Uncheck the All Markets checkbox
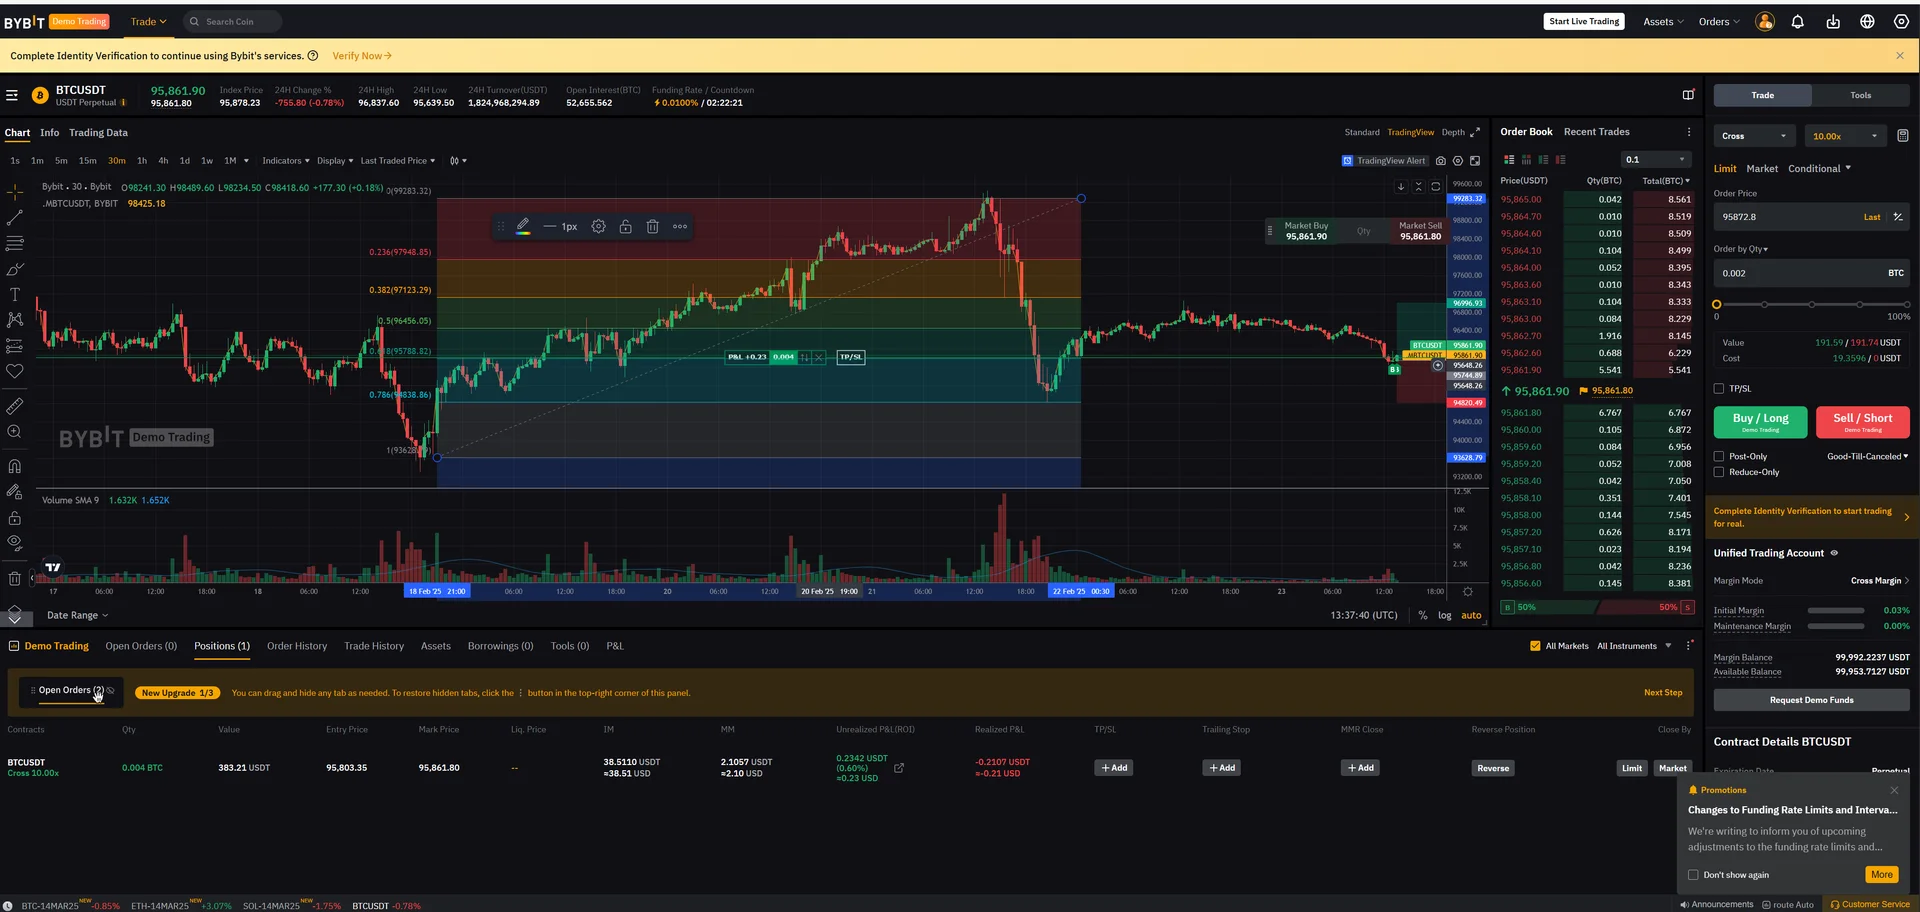 (x=1535, y=646)
